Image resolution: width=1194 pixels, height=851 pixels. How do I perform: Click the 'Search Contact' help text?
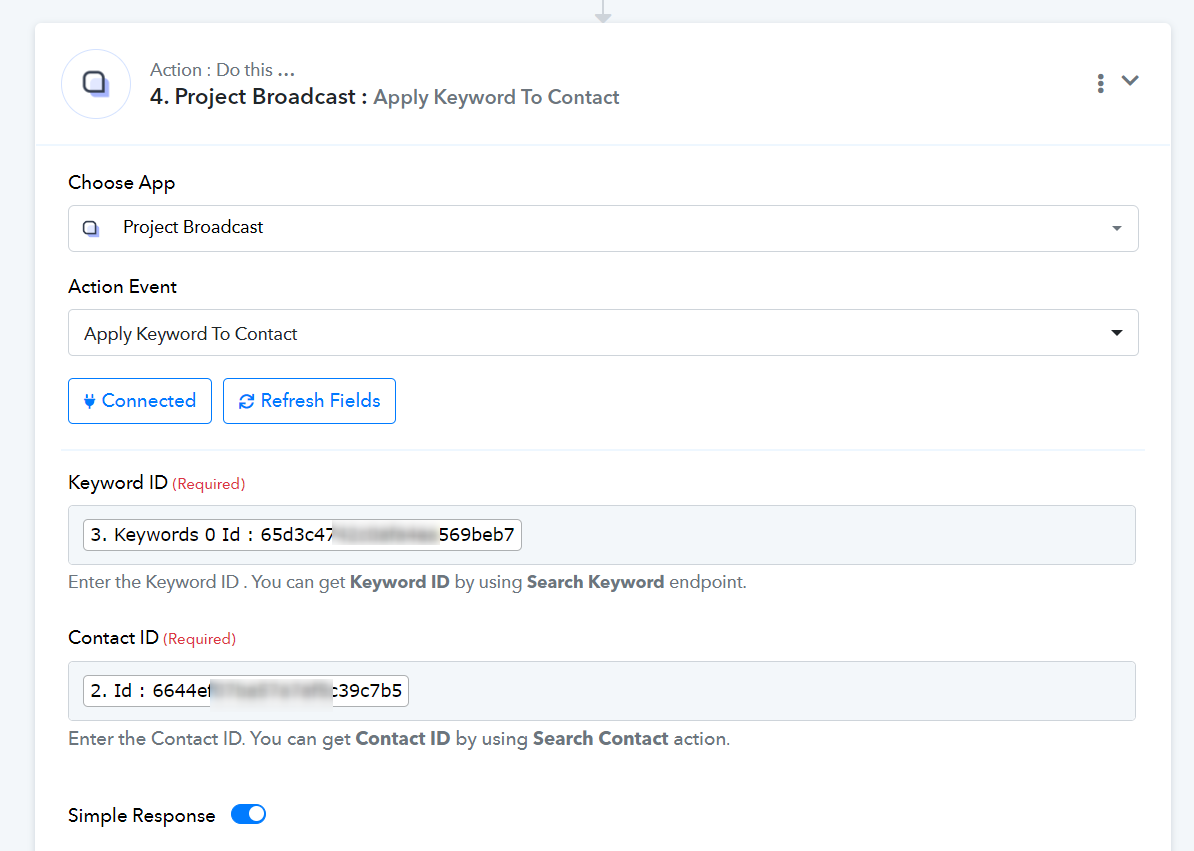(601, 739)
